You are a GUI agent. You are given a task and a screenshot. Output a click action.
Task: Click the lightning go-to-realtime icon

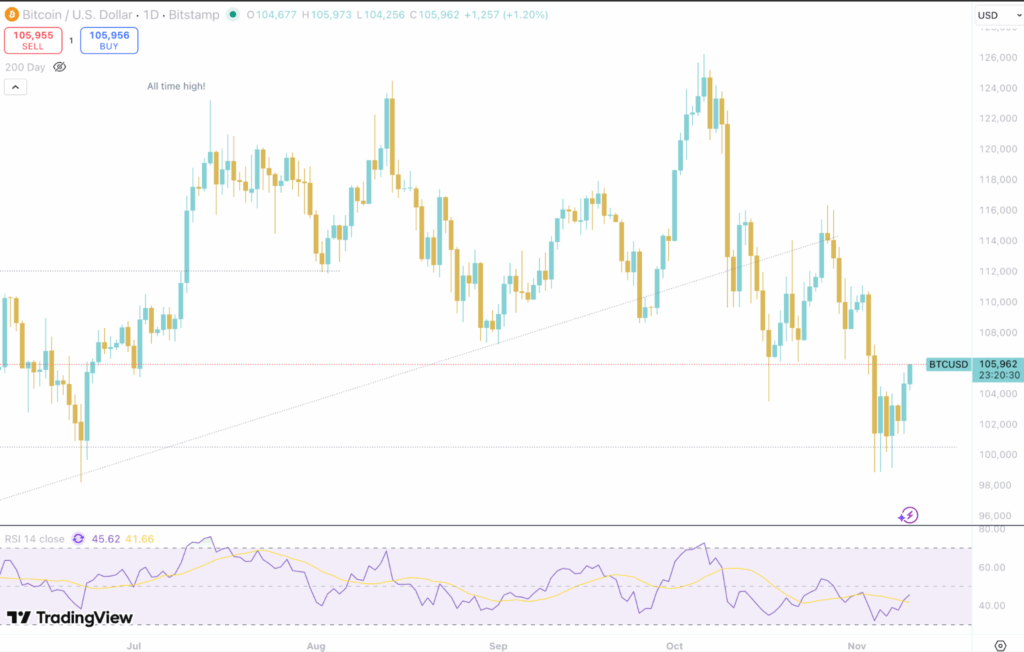[x=908, y=515]
